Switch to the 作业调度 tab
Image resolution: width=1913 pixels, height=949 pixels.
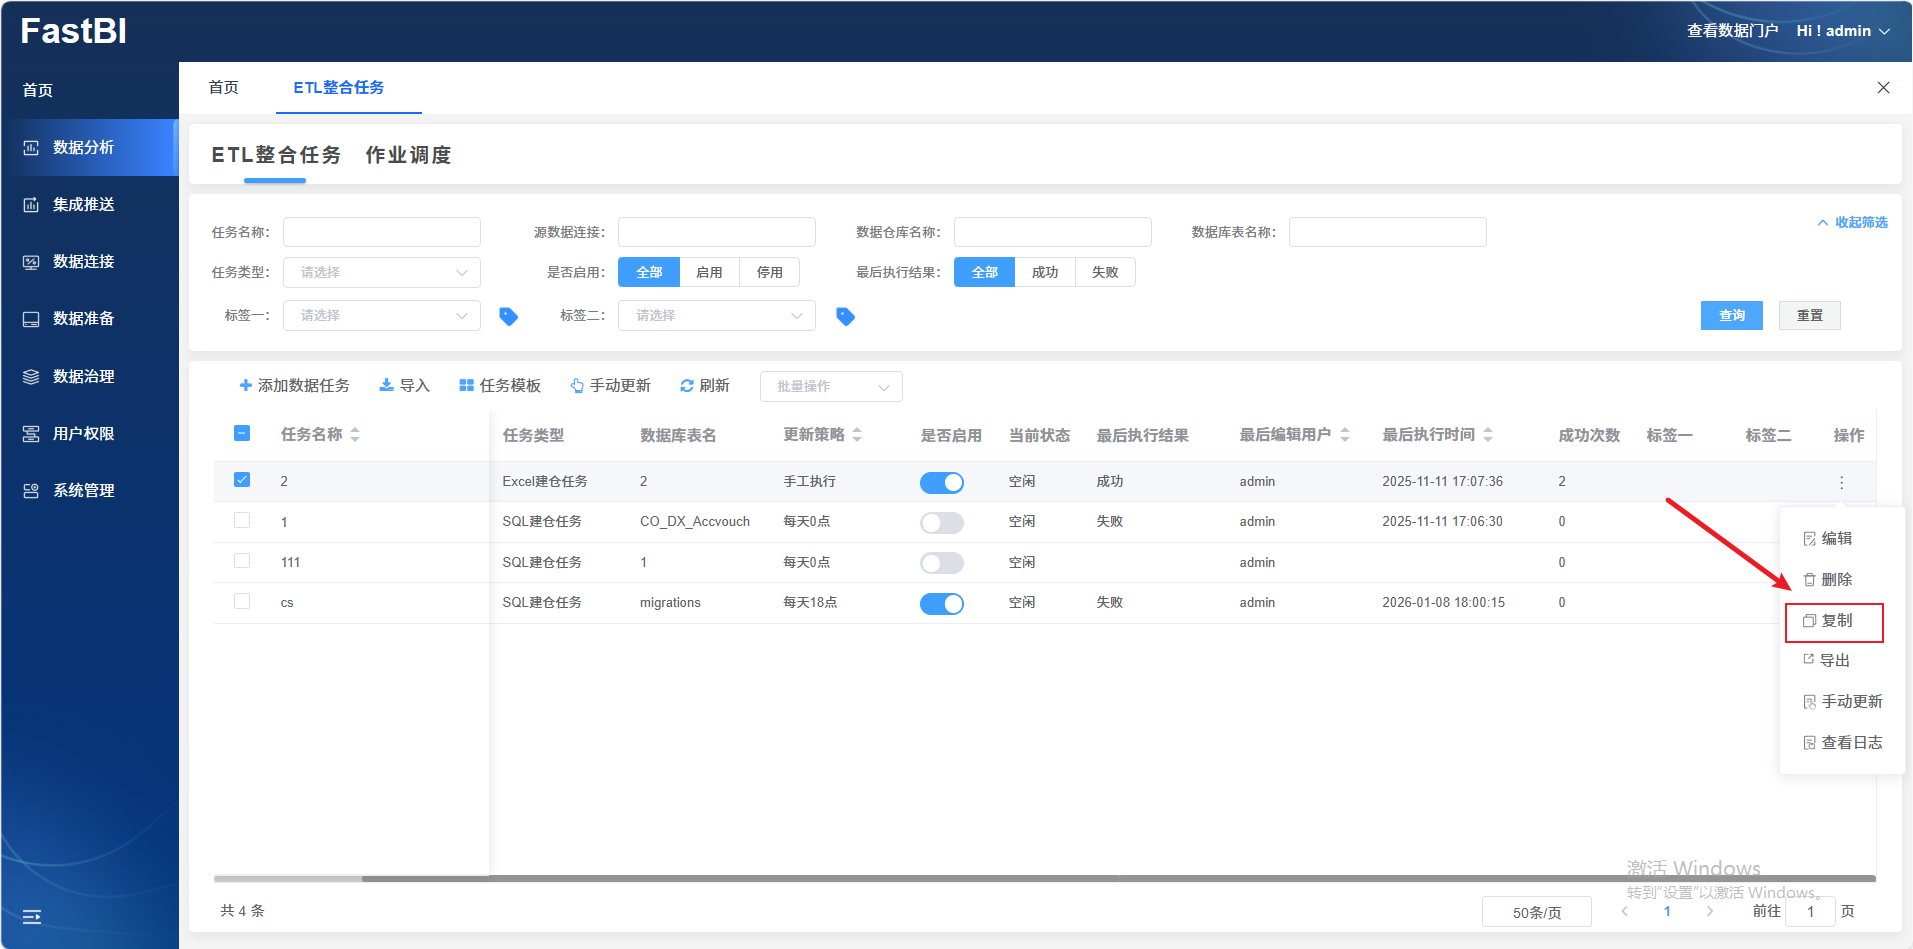pos(408,155)
